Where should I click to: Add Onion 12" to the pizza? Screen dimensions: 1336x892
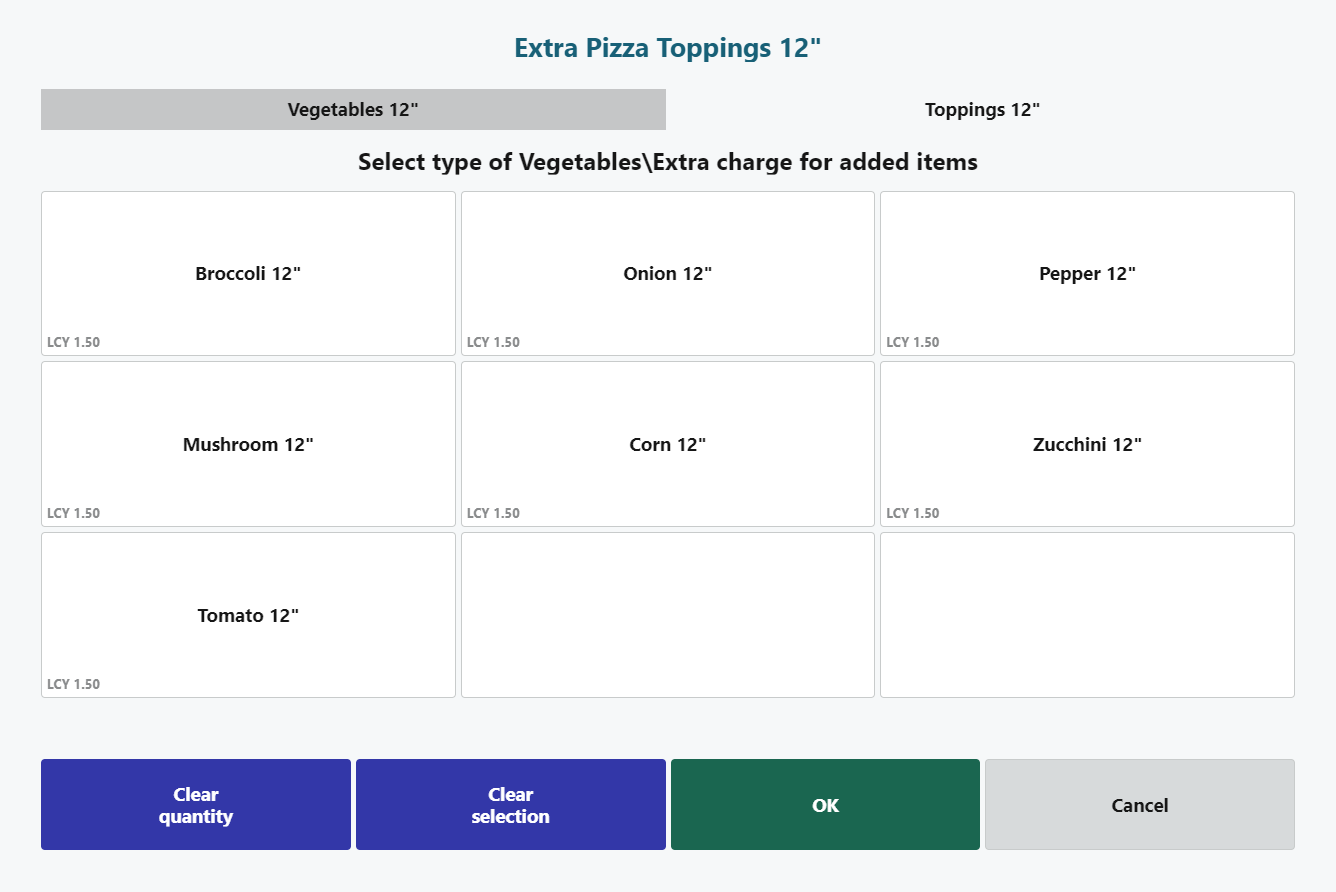click(667, 273)
